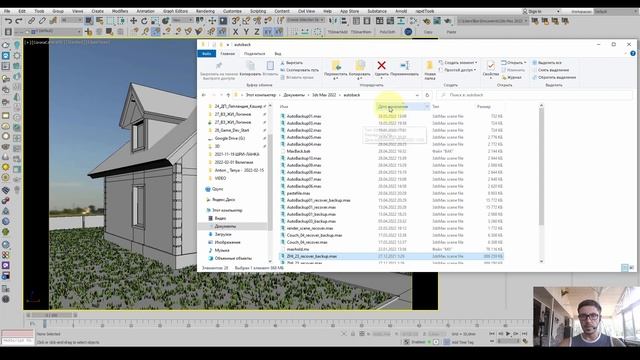Click the blue Explorer help question icon
640x360 pixels.
tap(633, 53)
